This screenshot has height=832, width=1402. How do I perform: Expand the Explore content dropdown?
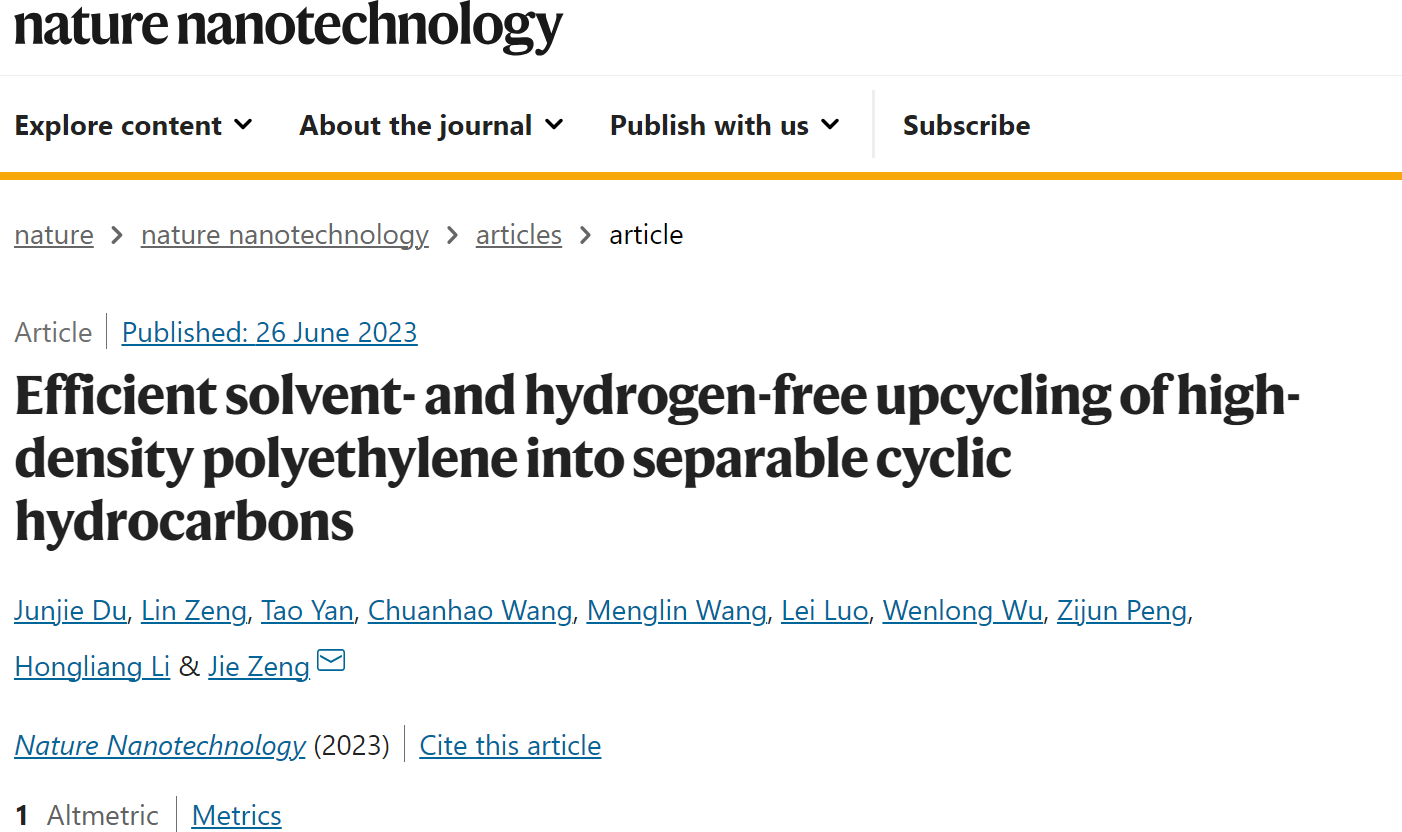pyautogui.click(x=134, y=125)
